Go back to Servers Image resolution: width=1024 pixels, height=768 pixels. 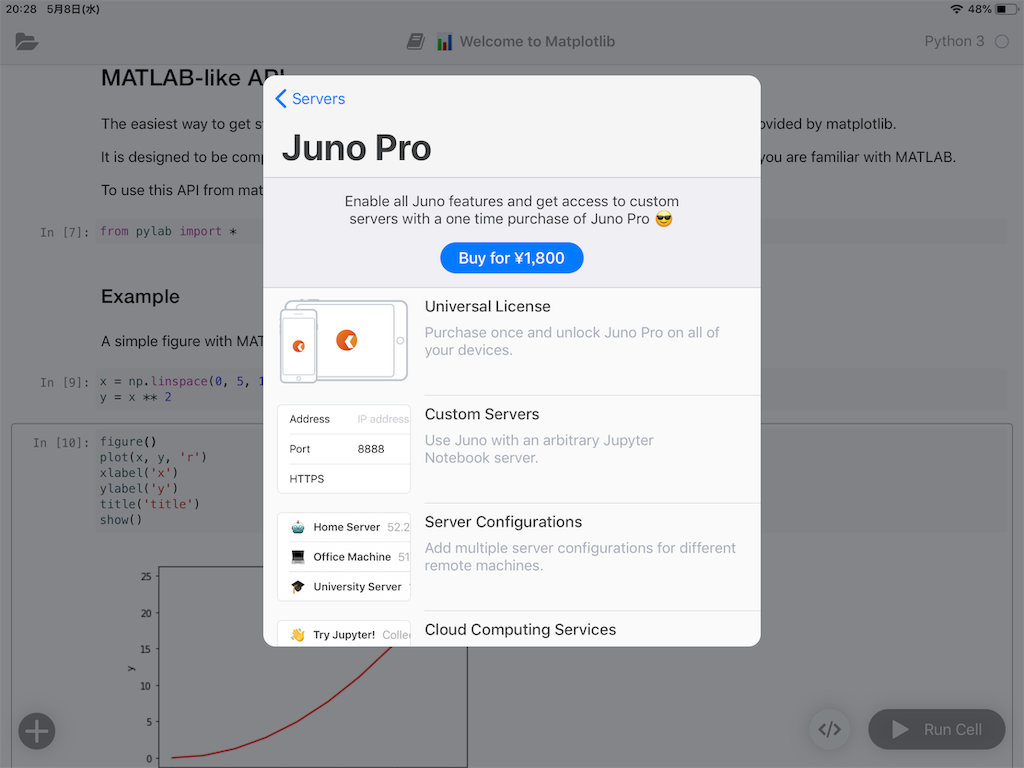click(x=310, y=99)
